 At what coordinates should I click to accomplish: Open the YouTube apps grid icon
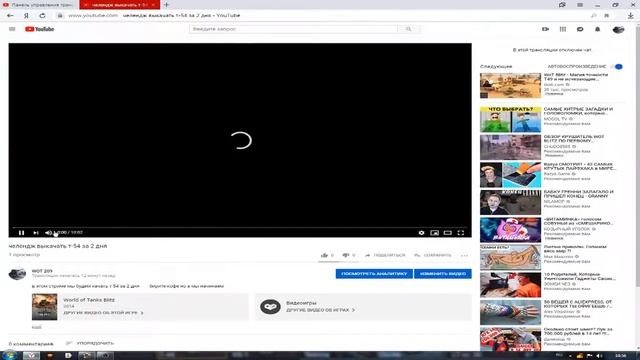pos(563,29)
